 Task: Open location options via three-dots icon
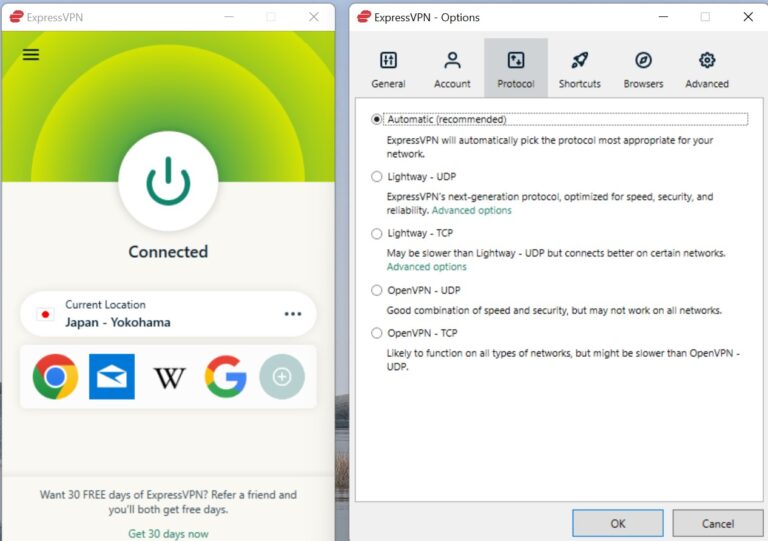(293, 314)
